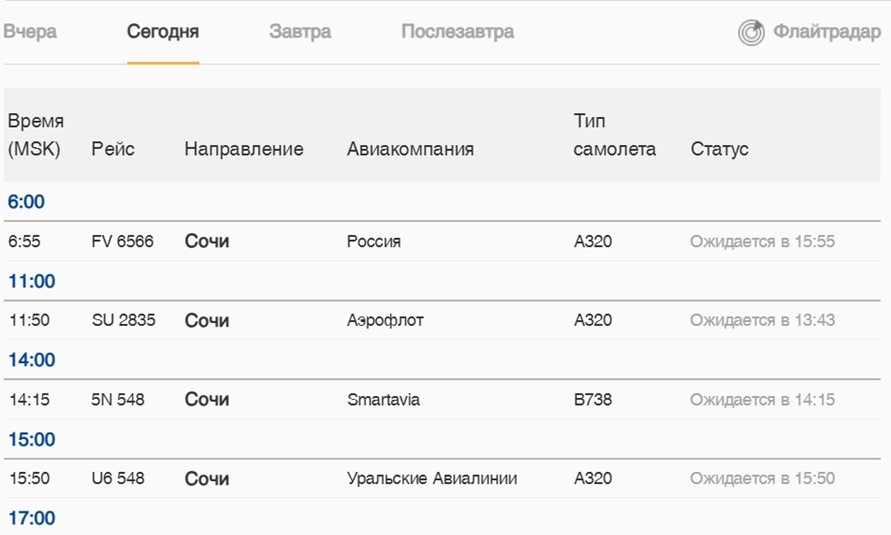Screen dimensions: 891x535
Task: Click the 15:00 time group header
Action: (x=31, y=439)
